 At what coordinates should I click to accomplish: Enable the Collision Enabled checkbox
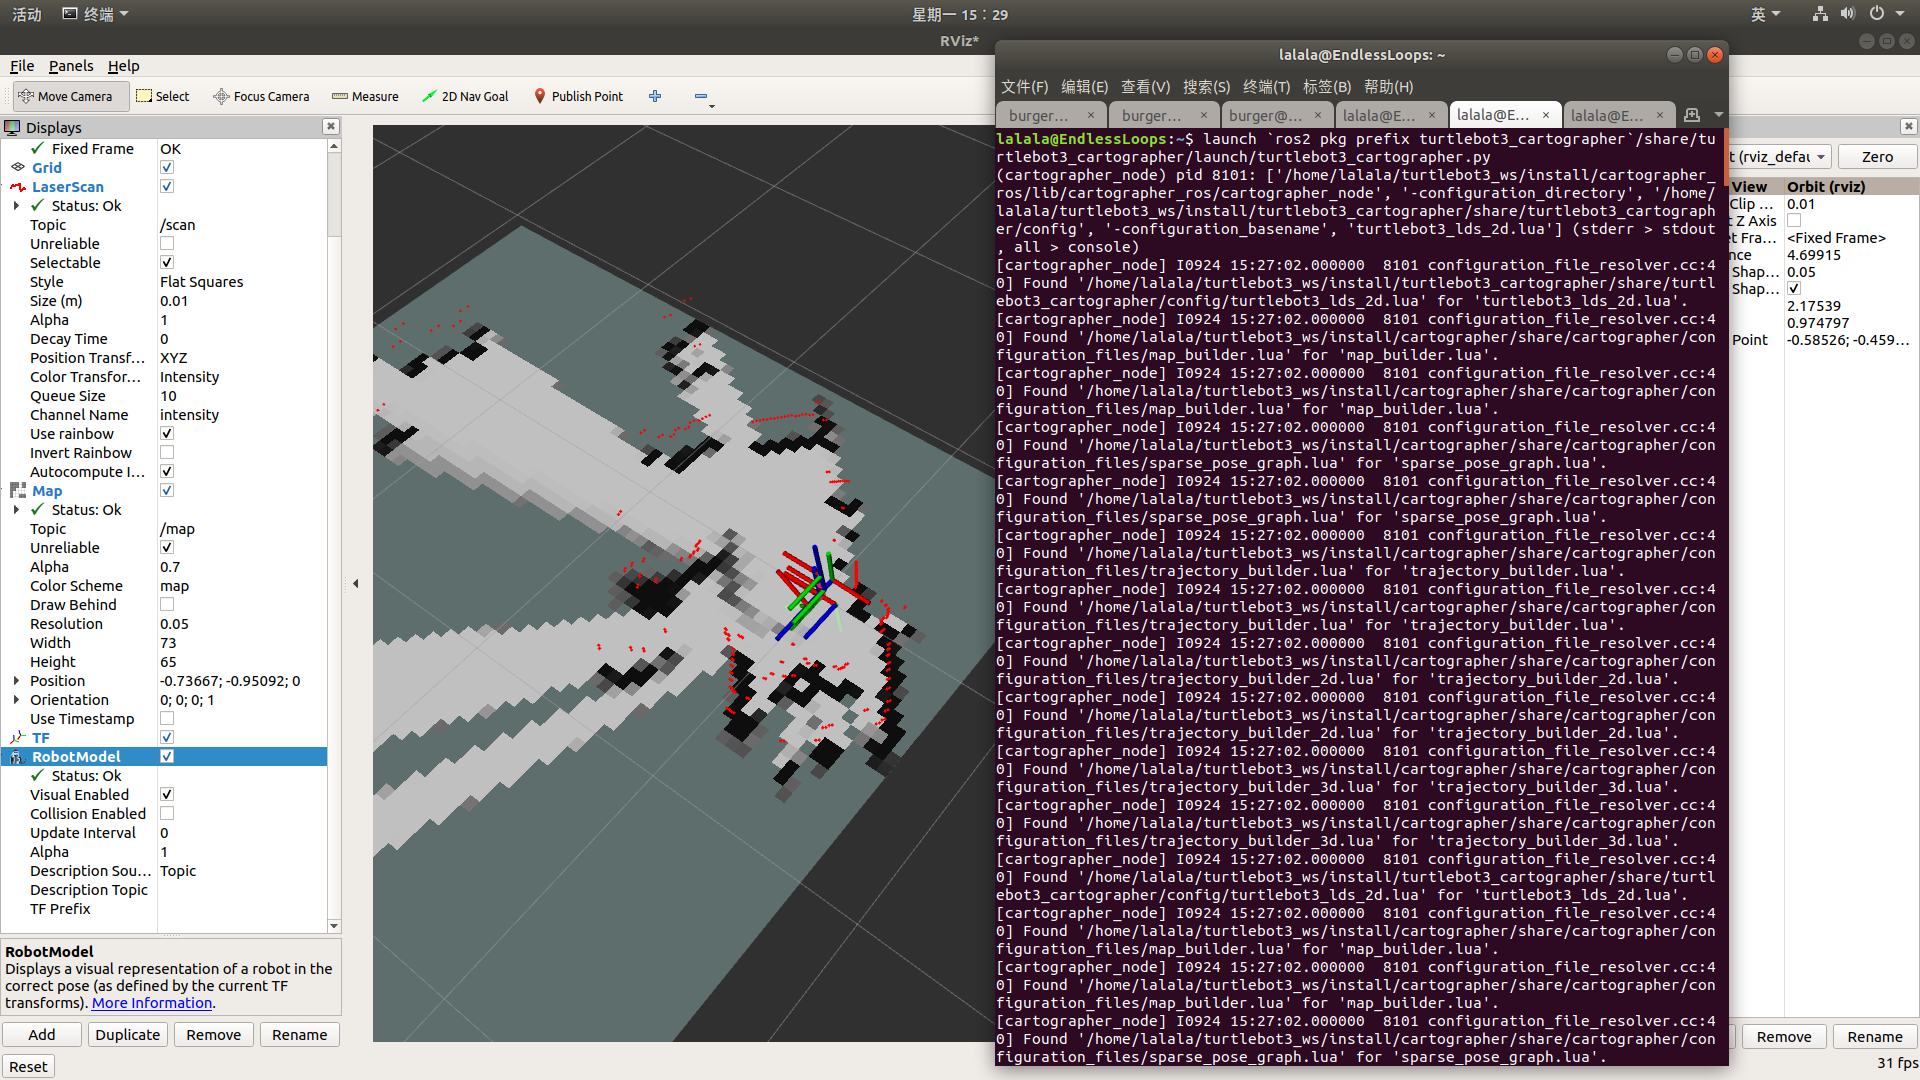167,814
